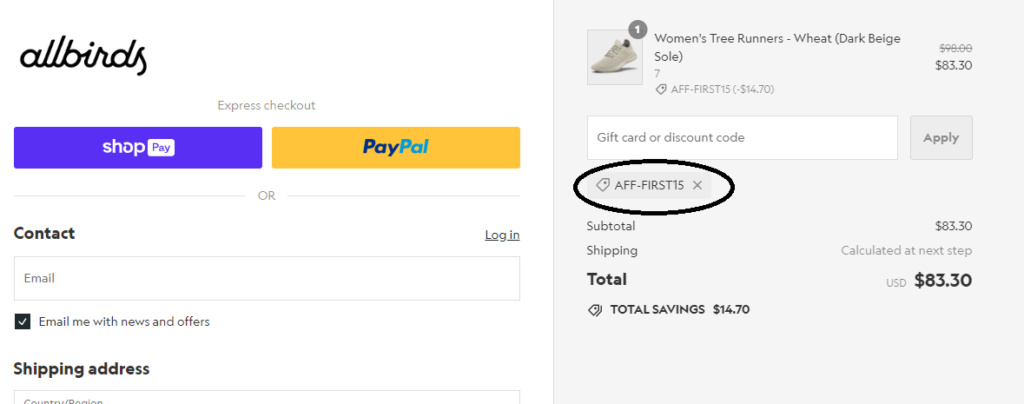Focus the Email input field

pos(266,278)
